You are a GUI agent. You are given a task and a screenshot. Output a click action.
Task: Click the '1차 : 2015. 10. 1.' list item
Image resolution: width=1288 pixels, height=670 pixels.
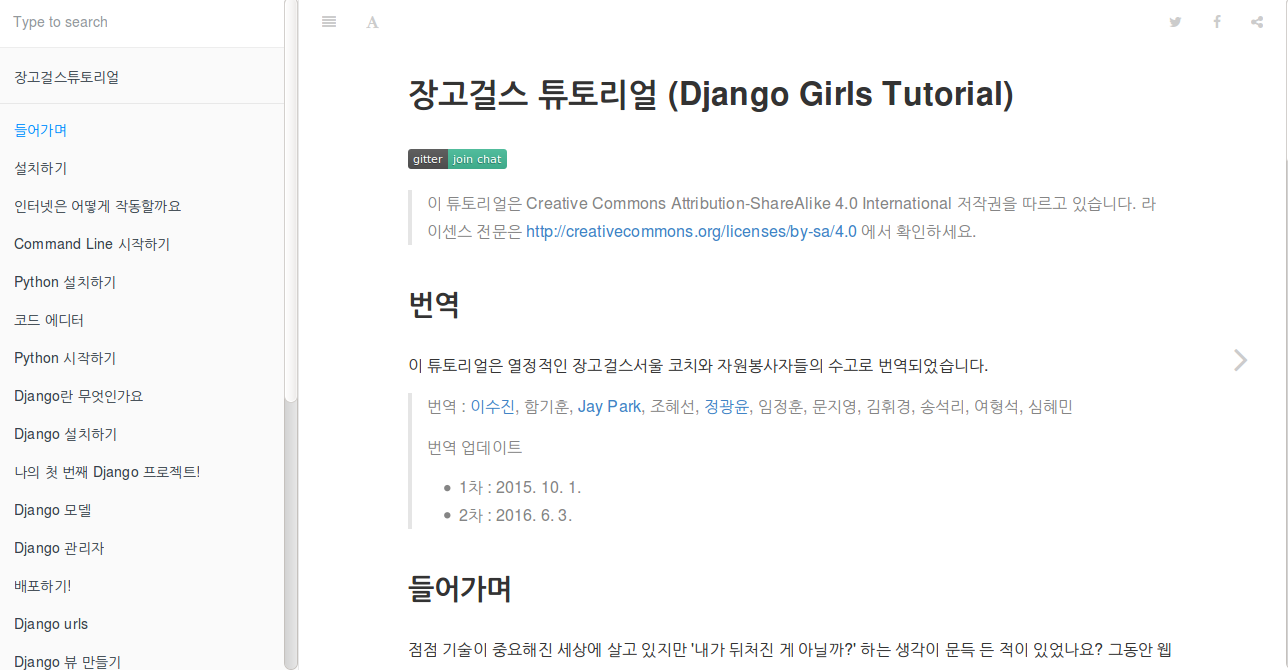click(x=520, y=488)
